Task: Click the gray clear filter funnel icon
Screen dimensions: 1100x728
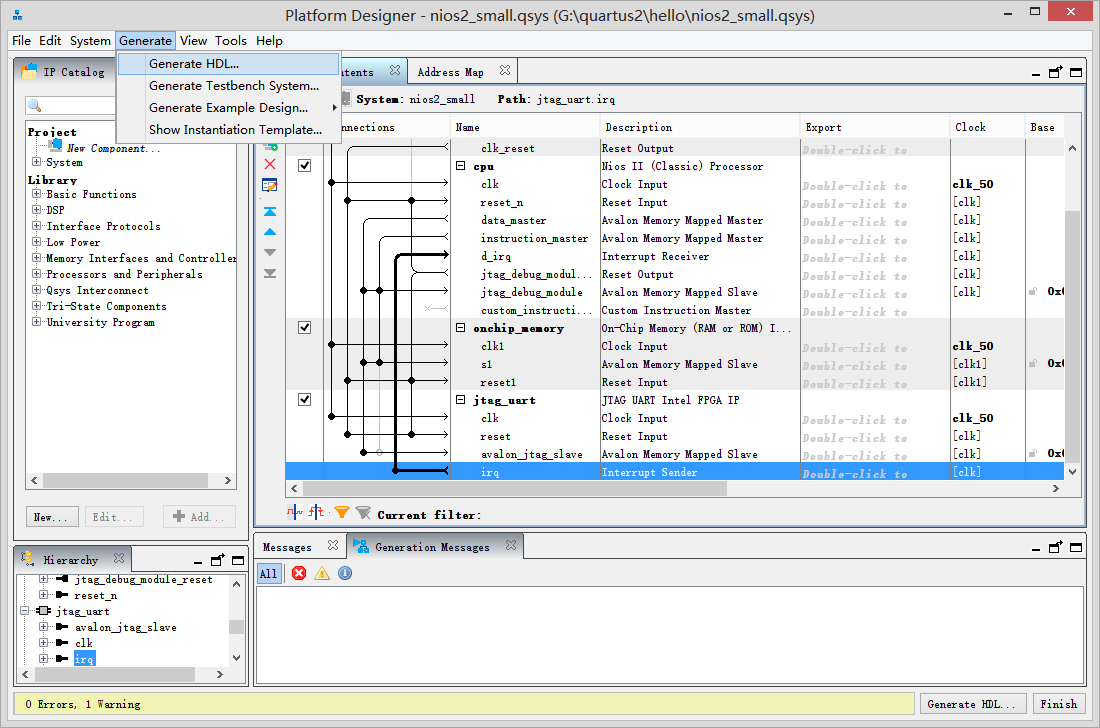Action: tap(363, 513)
